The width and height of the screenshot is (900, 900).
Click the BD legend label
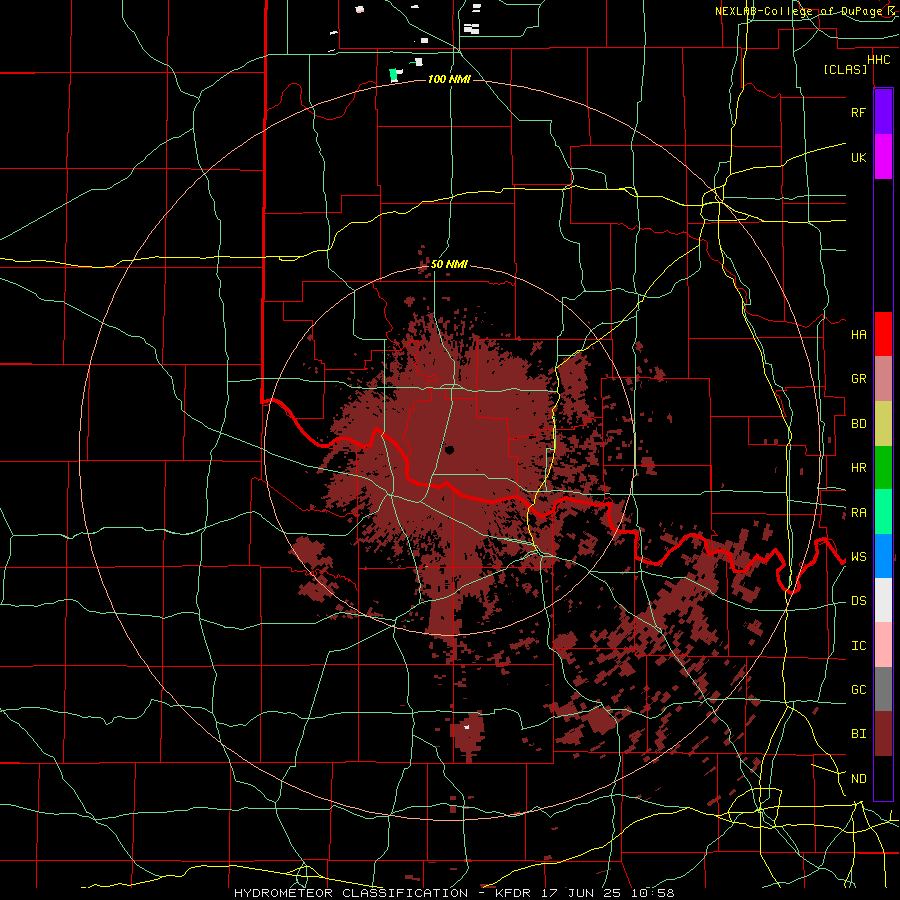(858, 424)
